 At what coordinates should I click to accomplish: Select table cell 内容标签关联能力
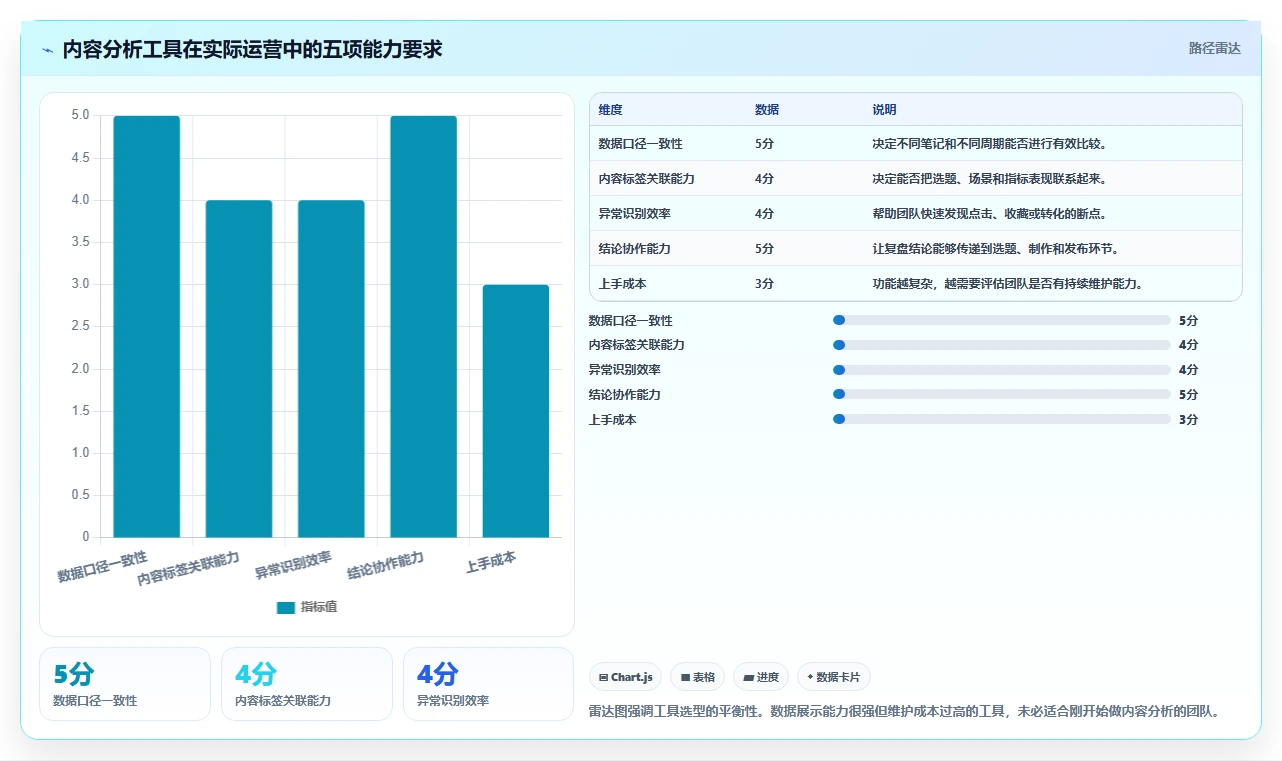(x=646, y=179)
